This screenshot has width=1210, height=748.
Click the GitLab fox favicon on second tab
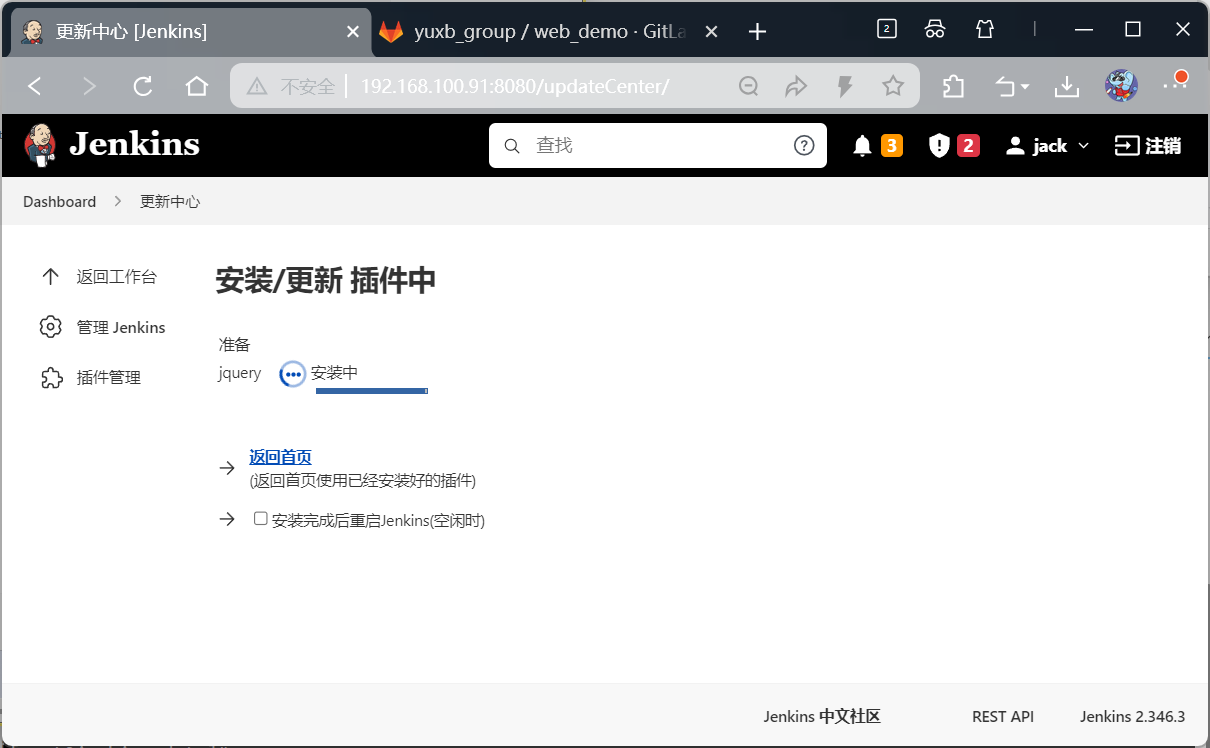coord(391,32)
